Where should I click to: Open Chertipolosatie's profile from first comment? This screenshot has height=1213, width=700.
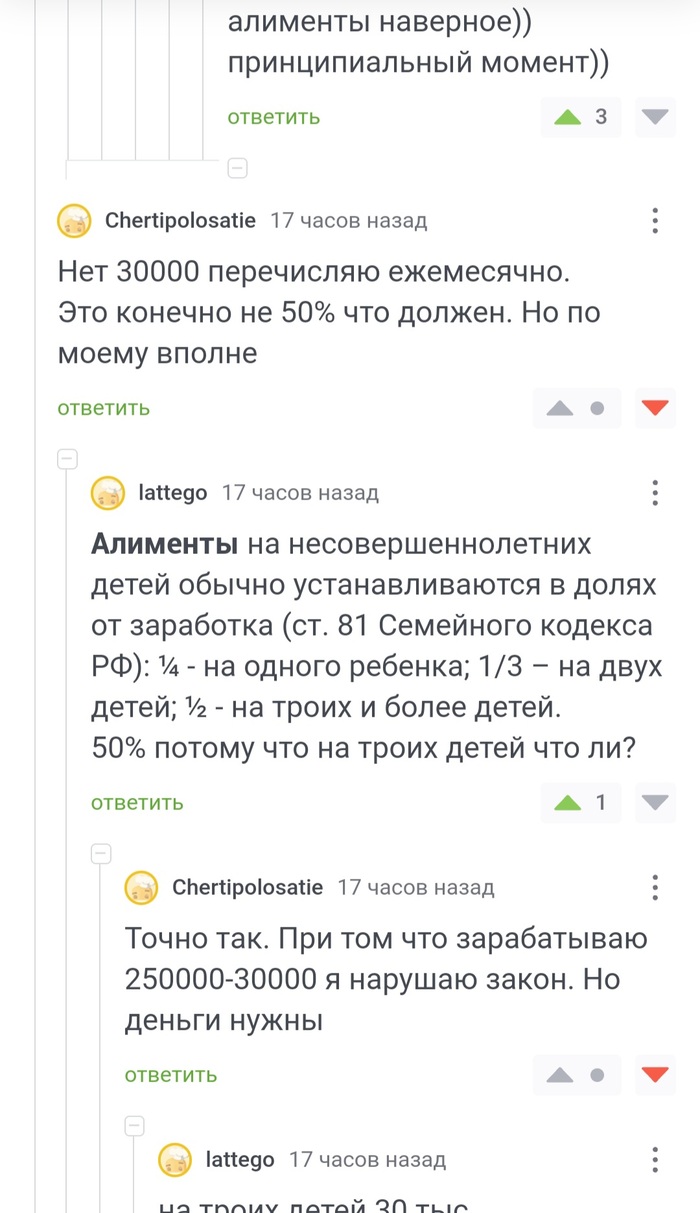[180, 221]
